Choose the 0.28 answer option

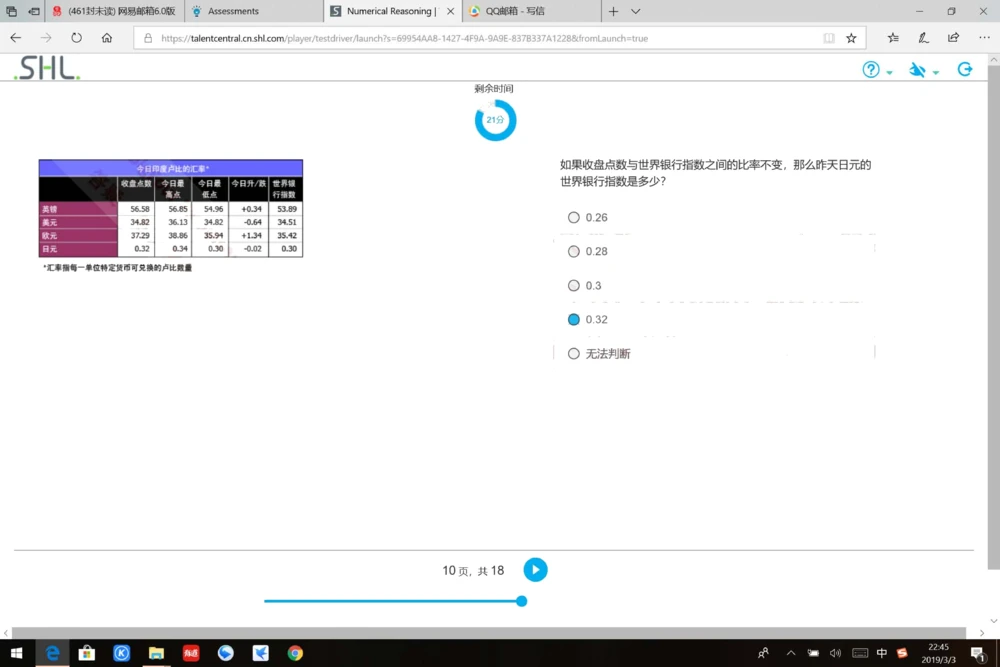(x=573, y=251)
